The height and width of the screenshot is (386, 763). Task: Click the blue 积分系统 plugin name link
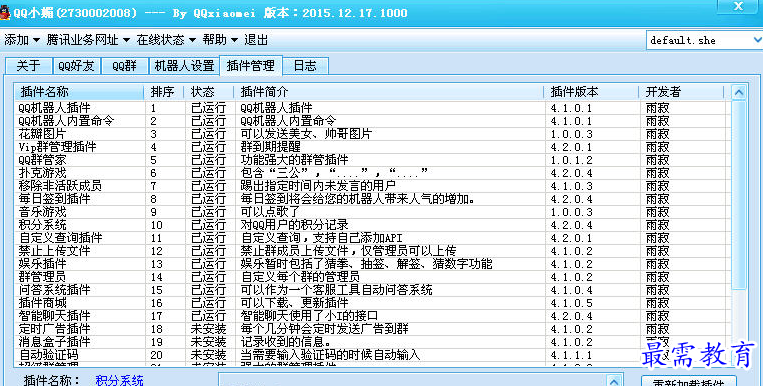[x=119, y=380]
